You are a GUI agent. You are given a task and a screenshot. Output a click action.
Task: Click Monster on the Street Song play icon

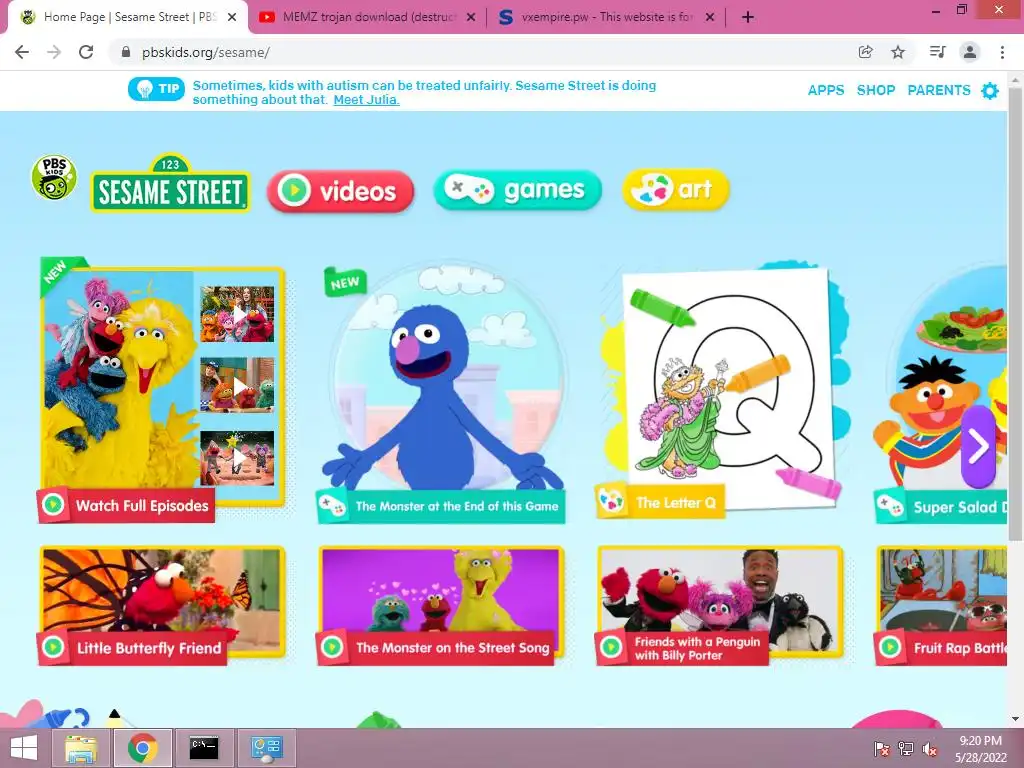click(332, 647)
